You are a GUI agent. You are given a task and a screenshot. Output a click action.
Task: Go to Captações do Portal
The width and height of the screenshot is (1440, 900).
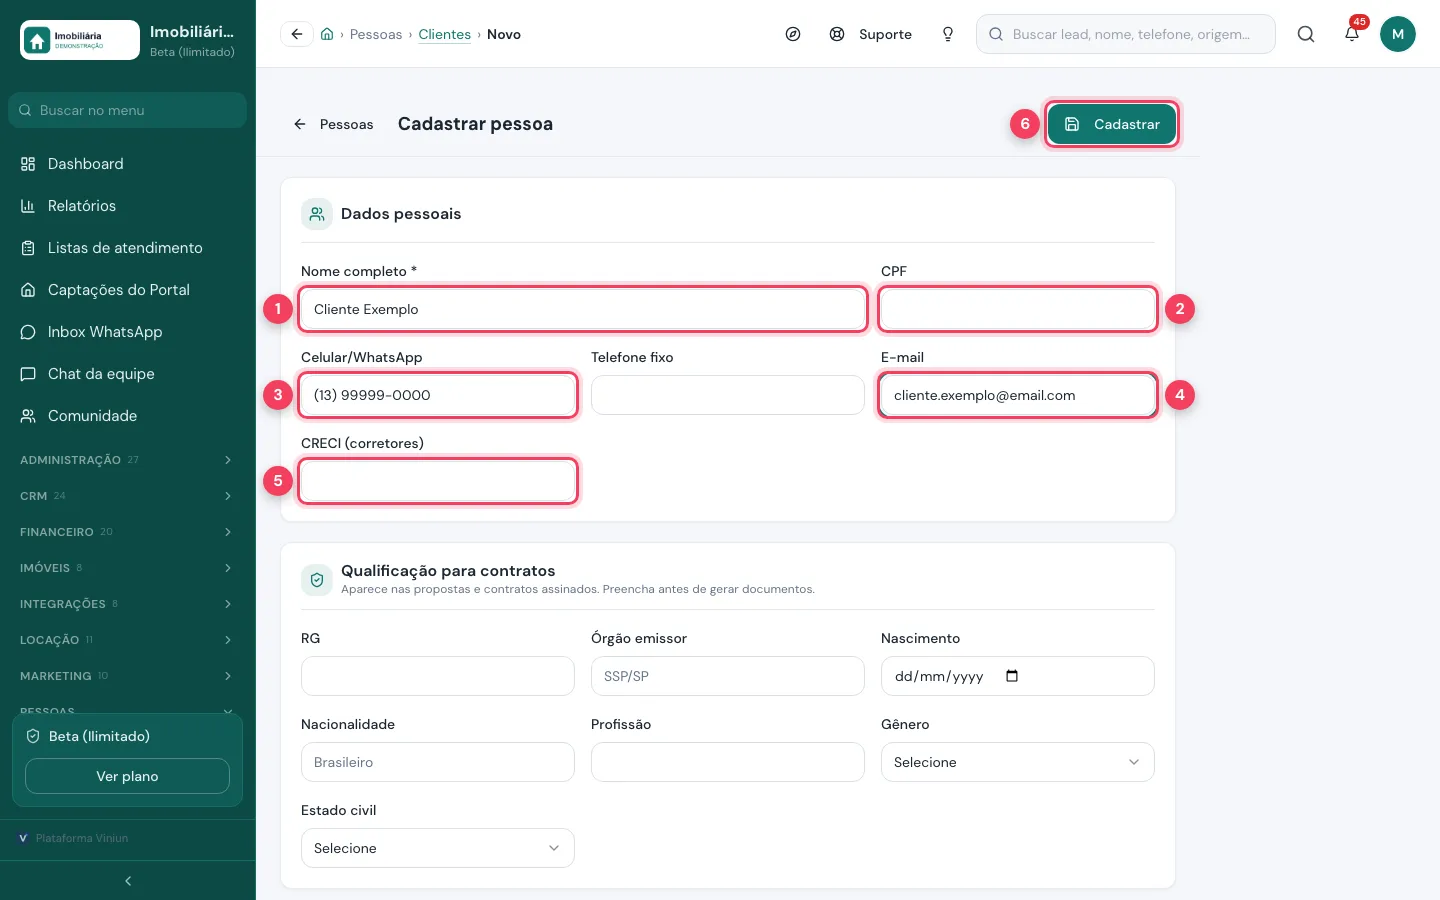tap(128, 290)
